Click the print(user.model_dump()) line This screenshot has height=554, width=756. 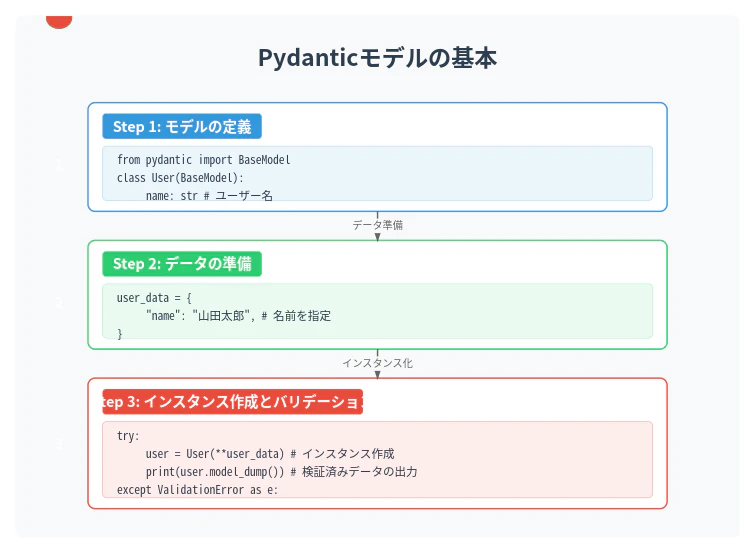click(x=282, y=472)
